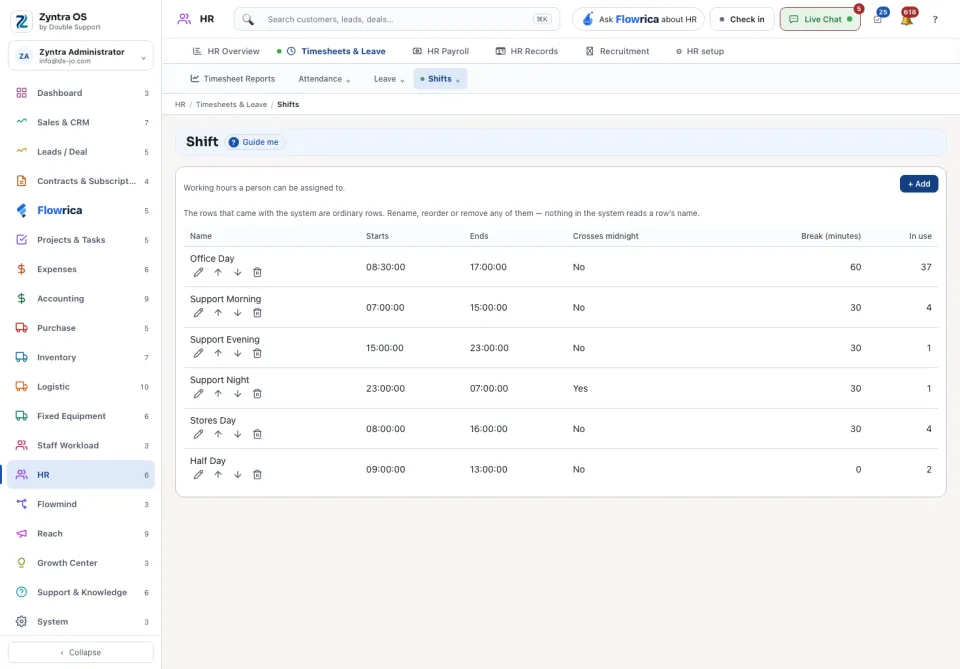Click the Guide me button
The image size is (960, 669).
253,142
